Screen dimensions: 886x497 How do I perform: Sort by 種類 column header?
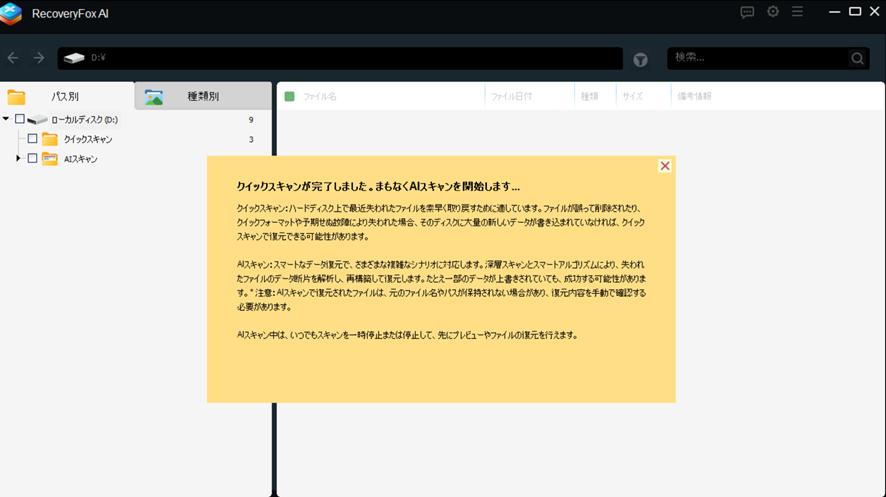tap(589, 97)
